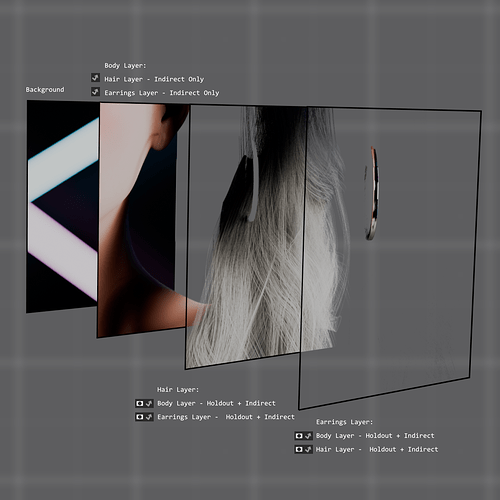The height and width of the screenshot is (500, 500).
Task: Select 'Body Layer - Holdout + Indirect' under Earrings Layer heading
Action: coord(375,436)
